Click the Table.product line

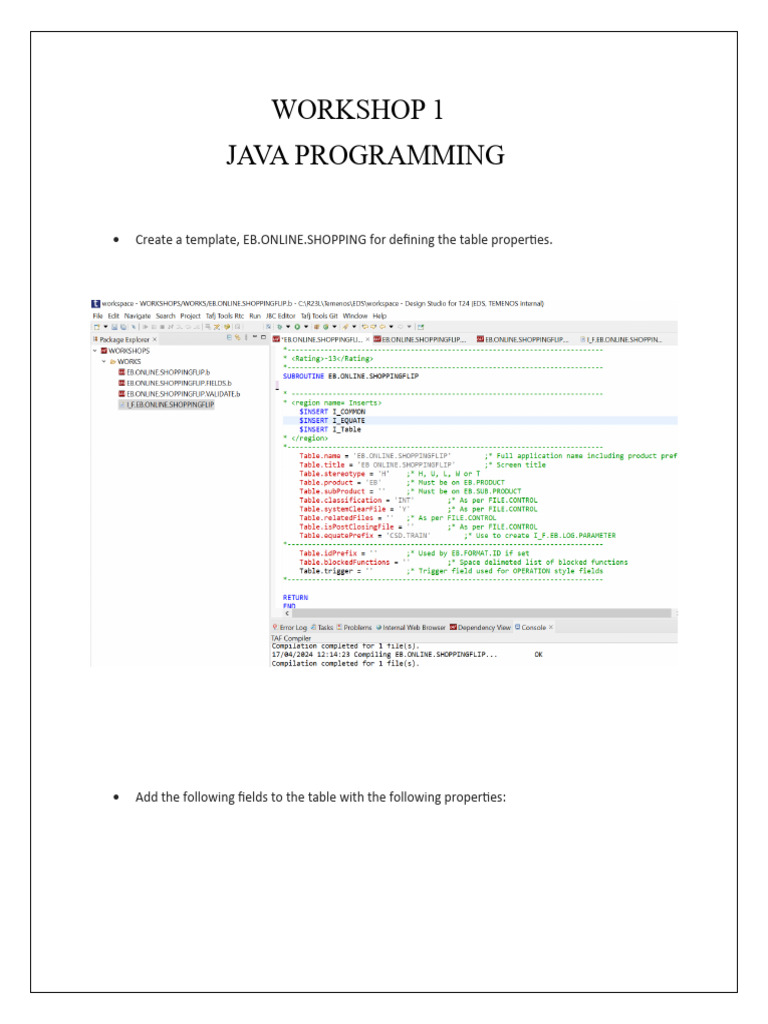tap(402, 483)
